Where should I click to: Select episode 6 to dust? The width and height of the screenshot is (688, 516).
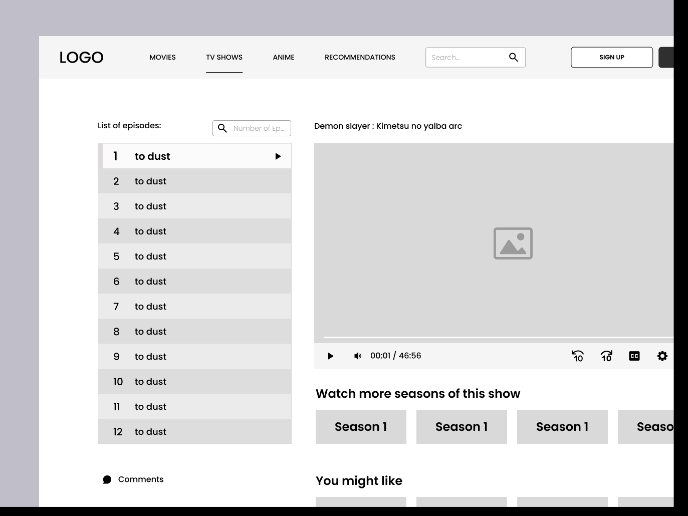coord(195,281)
